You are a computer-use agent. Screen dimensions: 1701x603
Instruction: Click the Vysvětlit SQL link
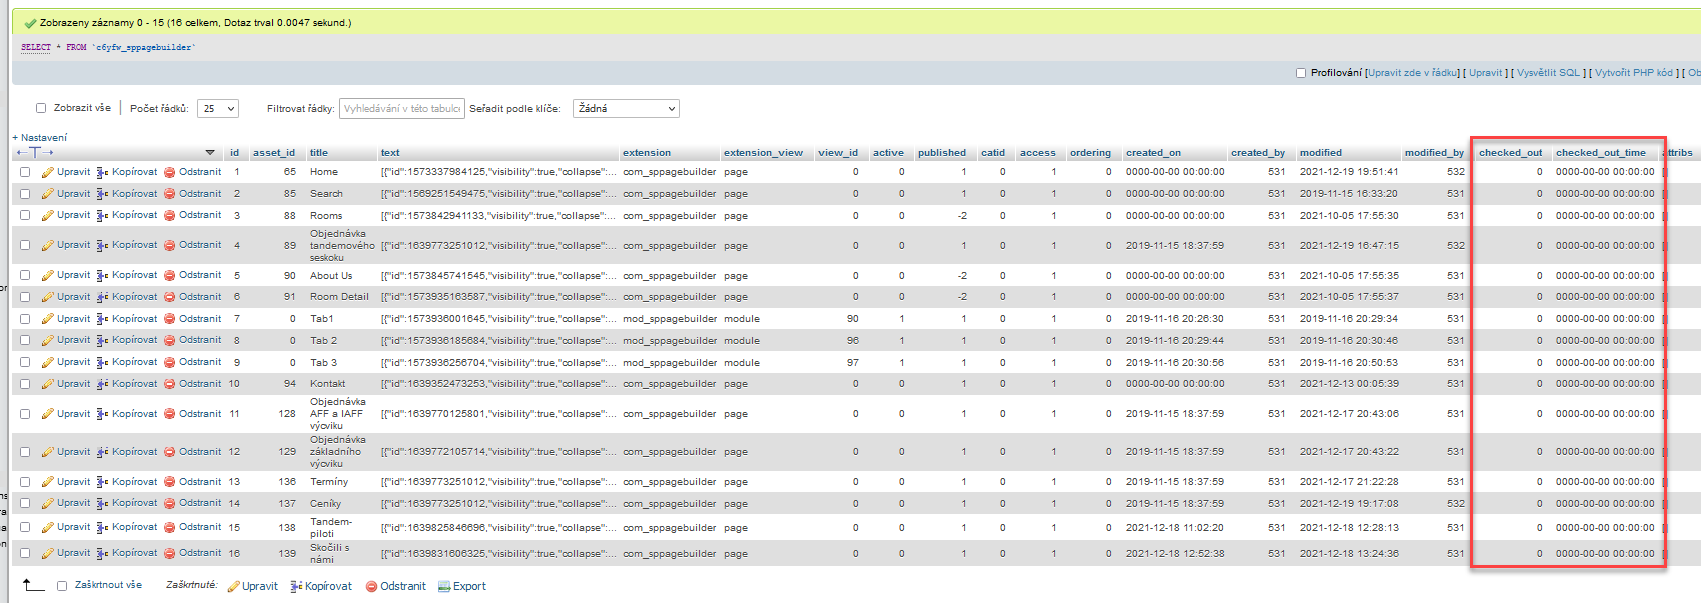point(1548,73)
